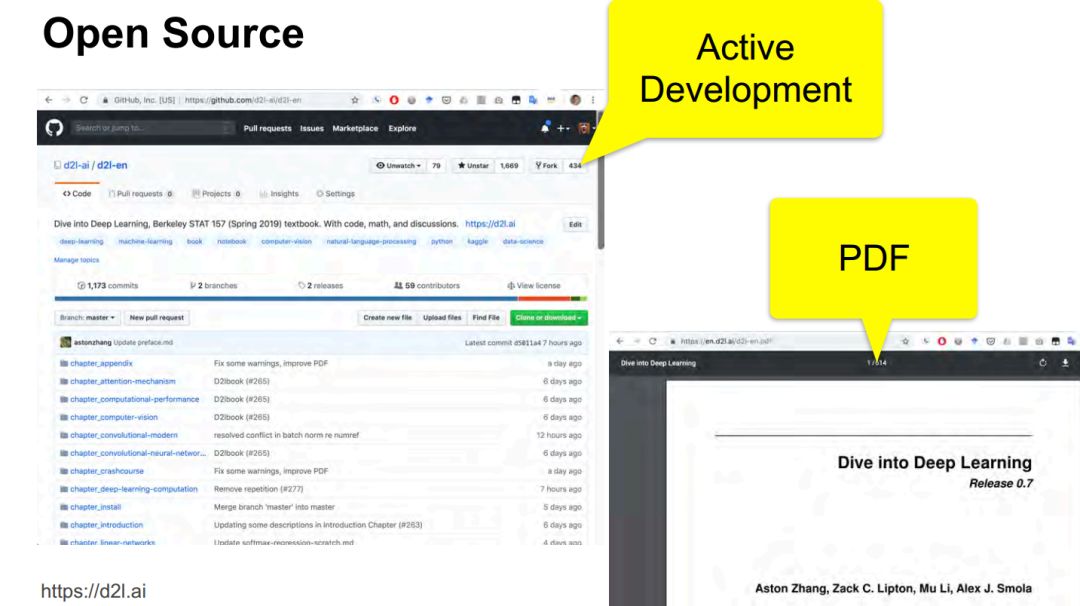1080x606 pixels.
Task: Select the Projects tab
Action: pyautogui.click(x=216, y=194)
